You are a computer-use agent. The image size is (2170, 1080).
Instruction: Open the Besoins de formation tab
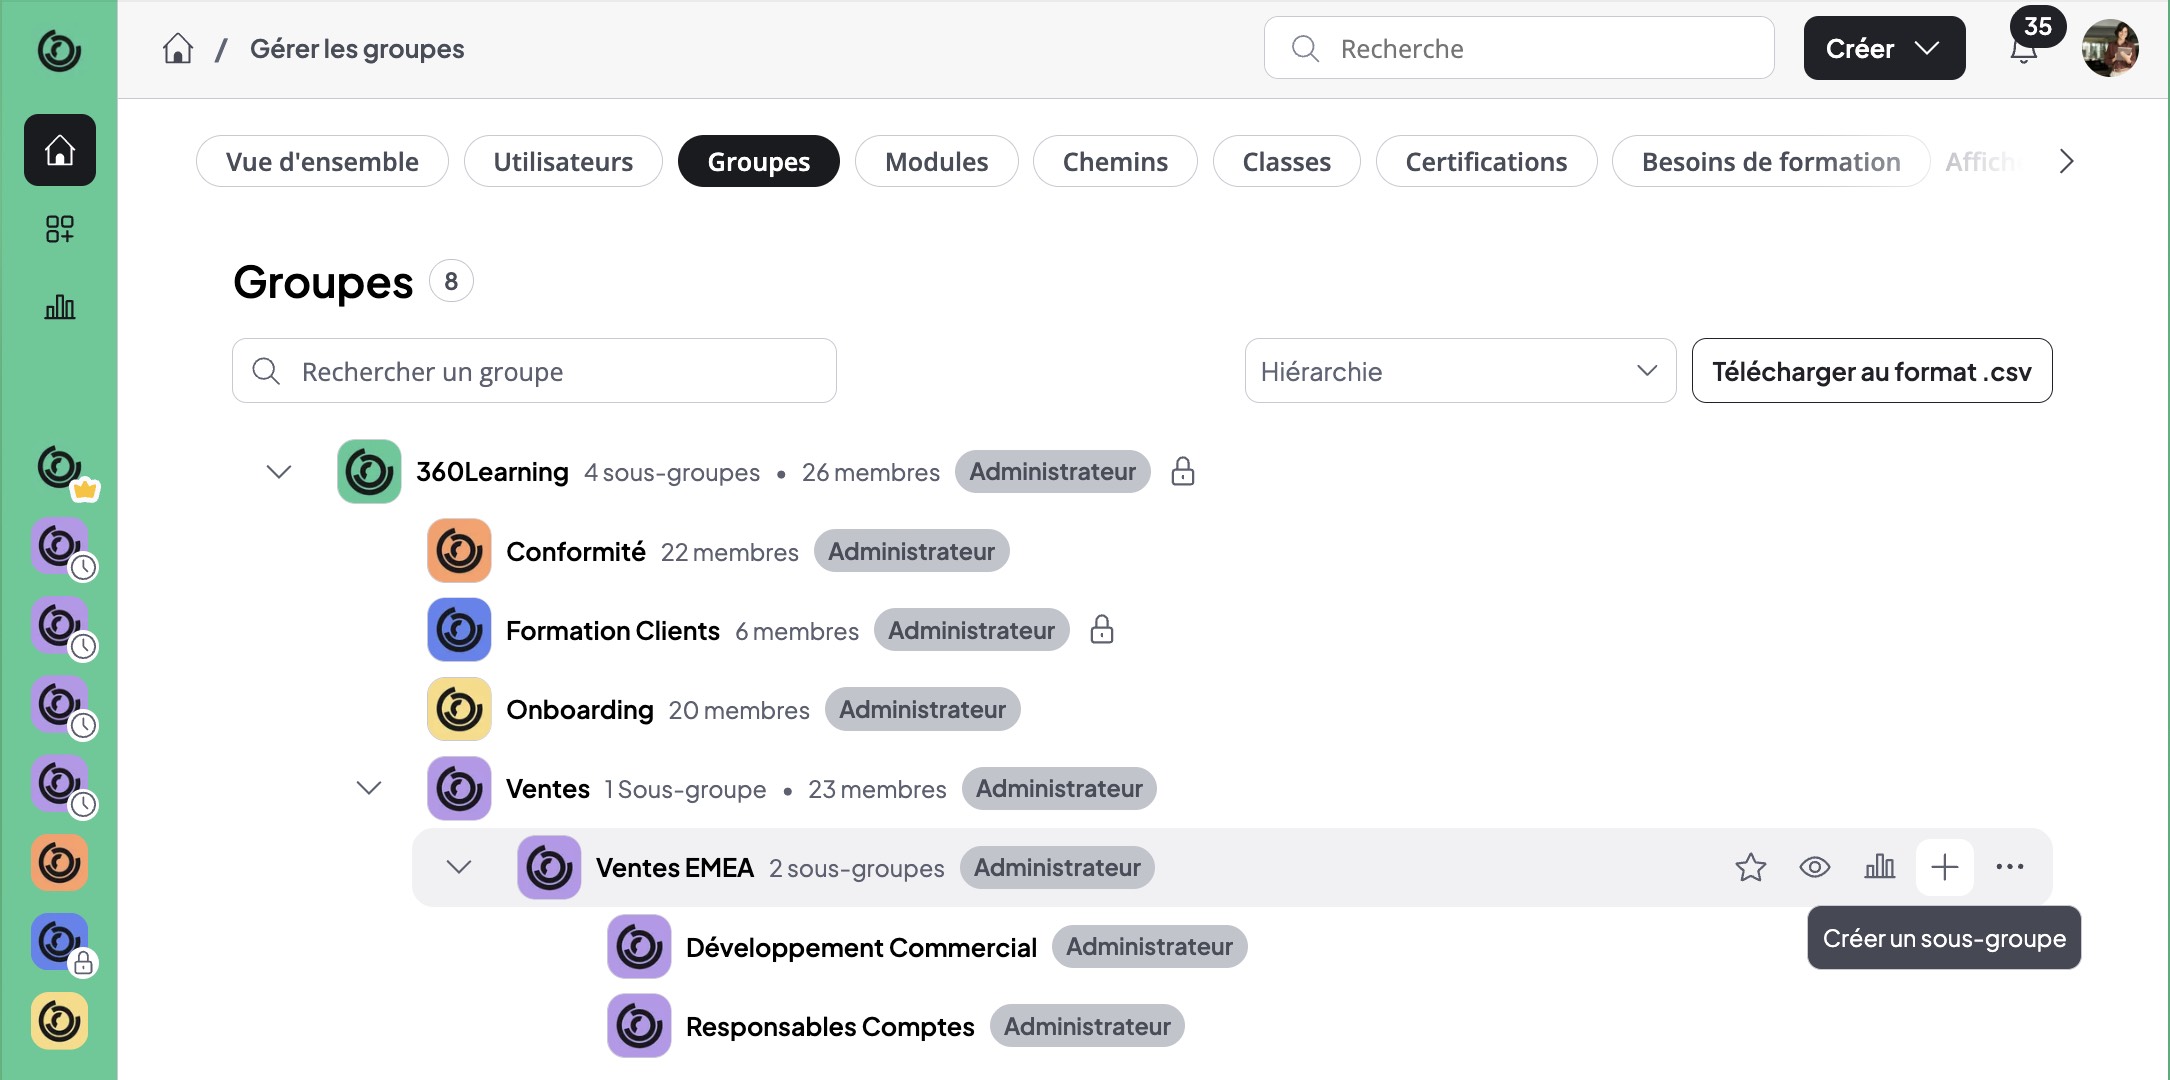(1771, 161)
